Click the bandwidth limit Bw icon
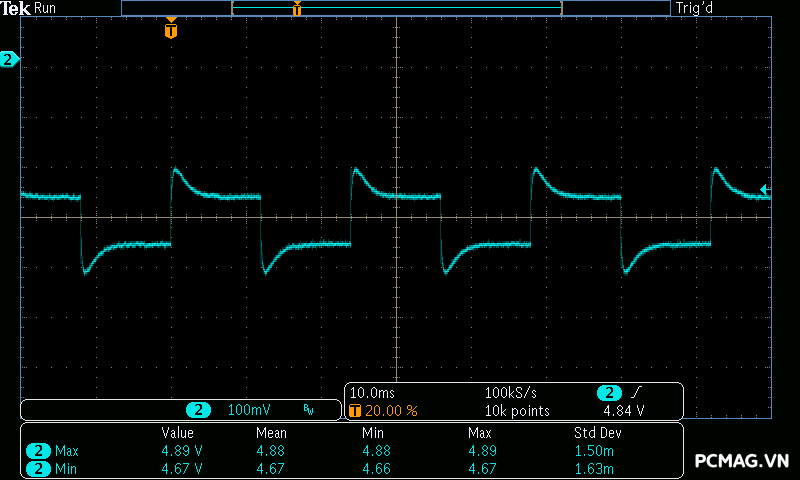Viewport: 800px width, 480px height. tap(308, 410)
